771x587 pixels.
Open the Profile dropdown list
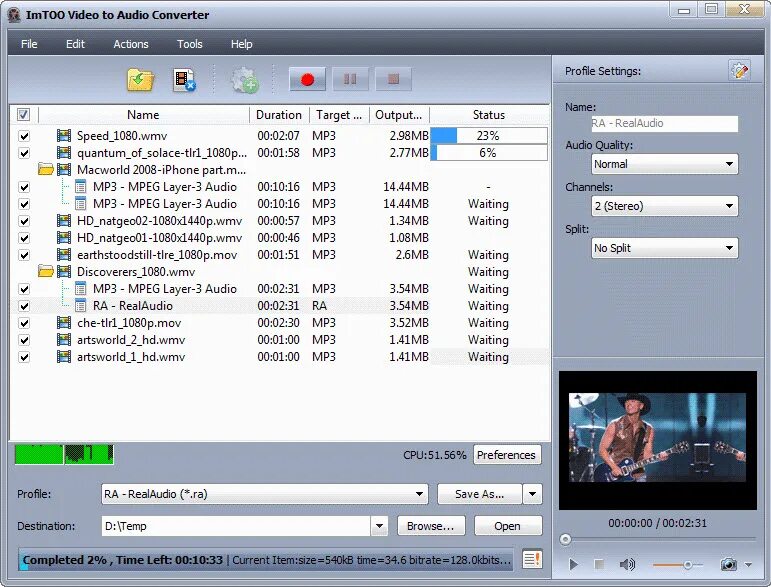point(265,494)
